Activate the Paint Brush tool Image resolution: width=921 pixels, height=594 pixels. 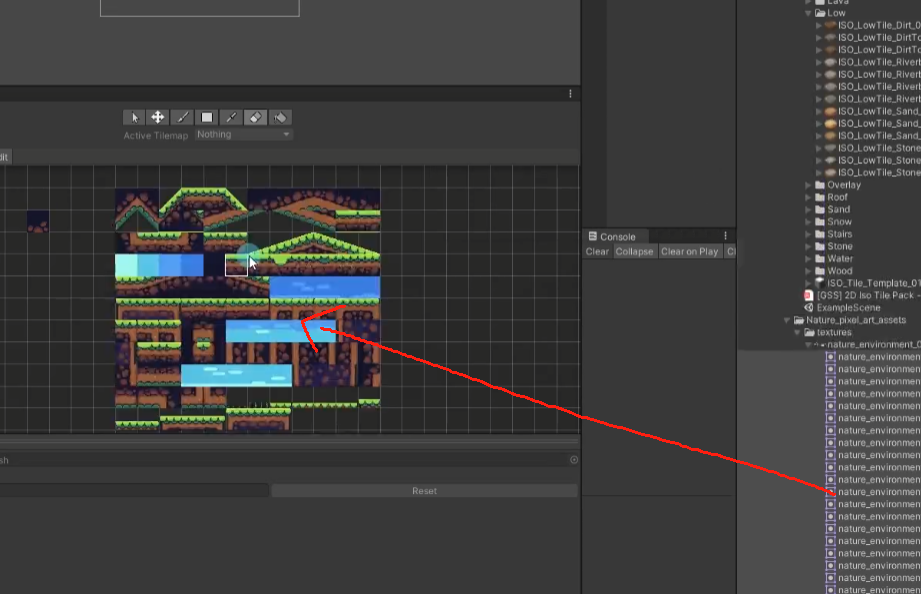coord(181,117)
